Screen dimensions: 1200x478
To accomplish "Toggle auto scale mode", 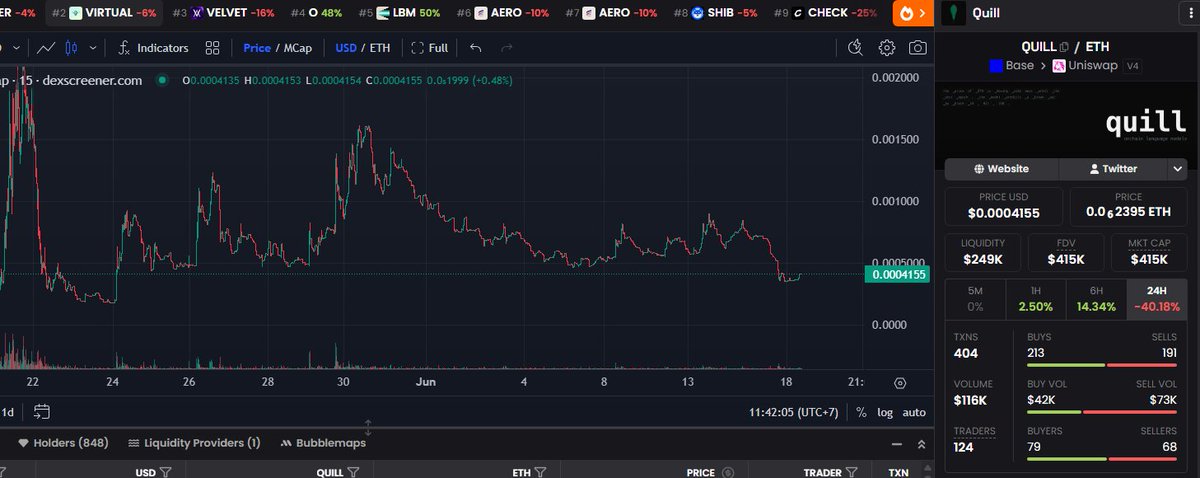I will pos(914,412).
